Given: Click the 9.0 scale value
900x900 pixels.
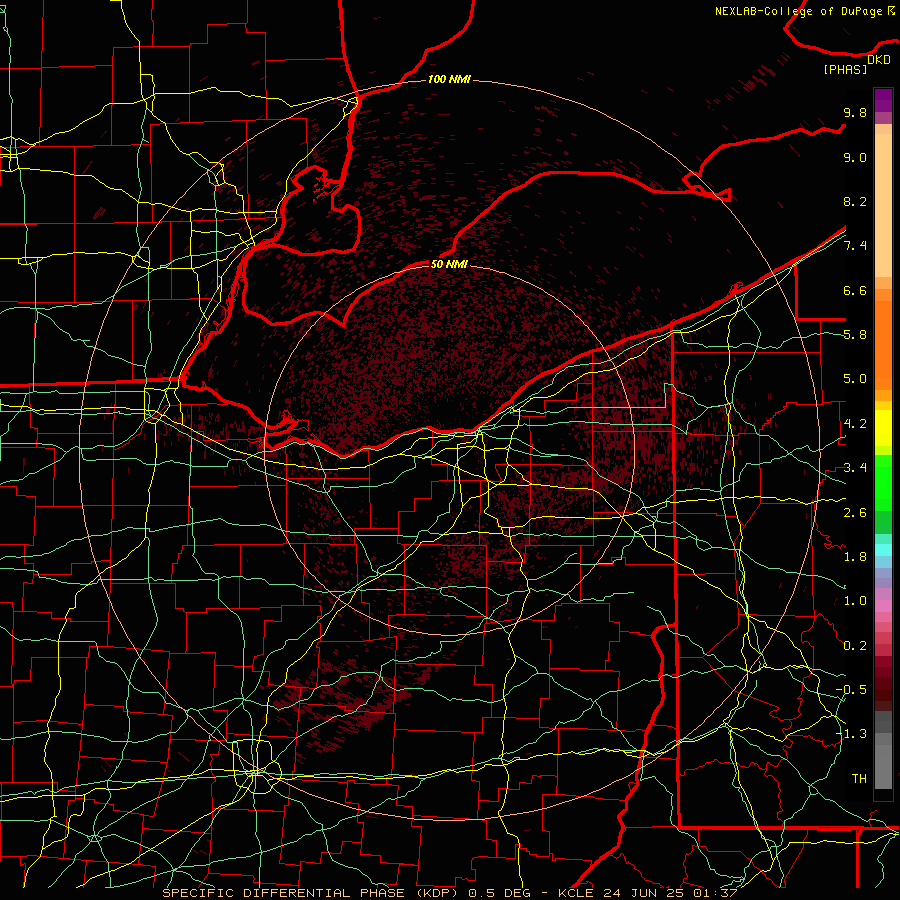Looking at the screenshot, I should coord(855,157).
